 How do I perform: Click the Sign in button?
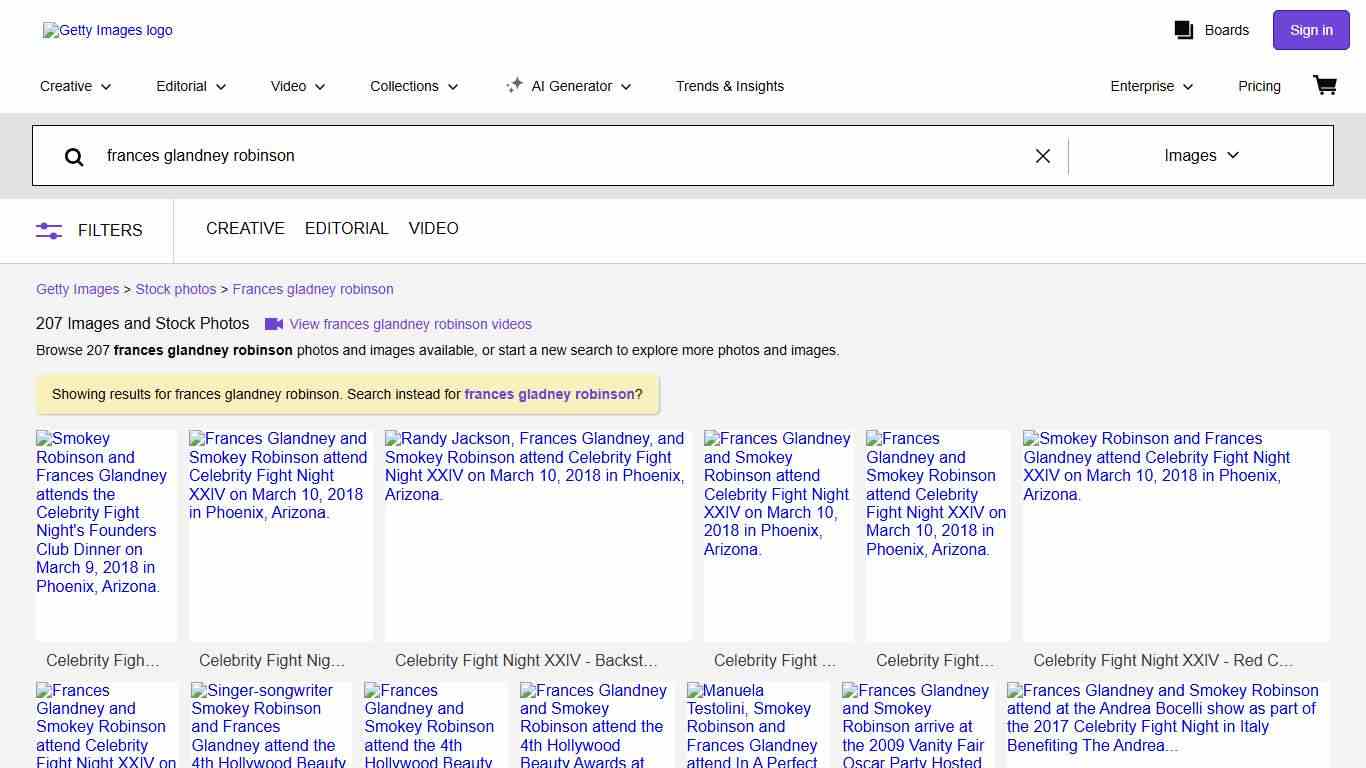coord(1311,30)
